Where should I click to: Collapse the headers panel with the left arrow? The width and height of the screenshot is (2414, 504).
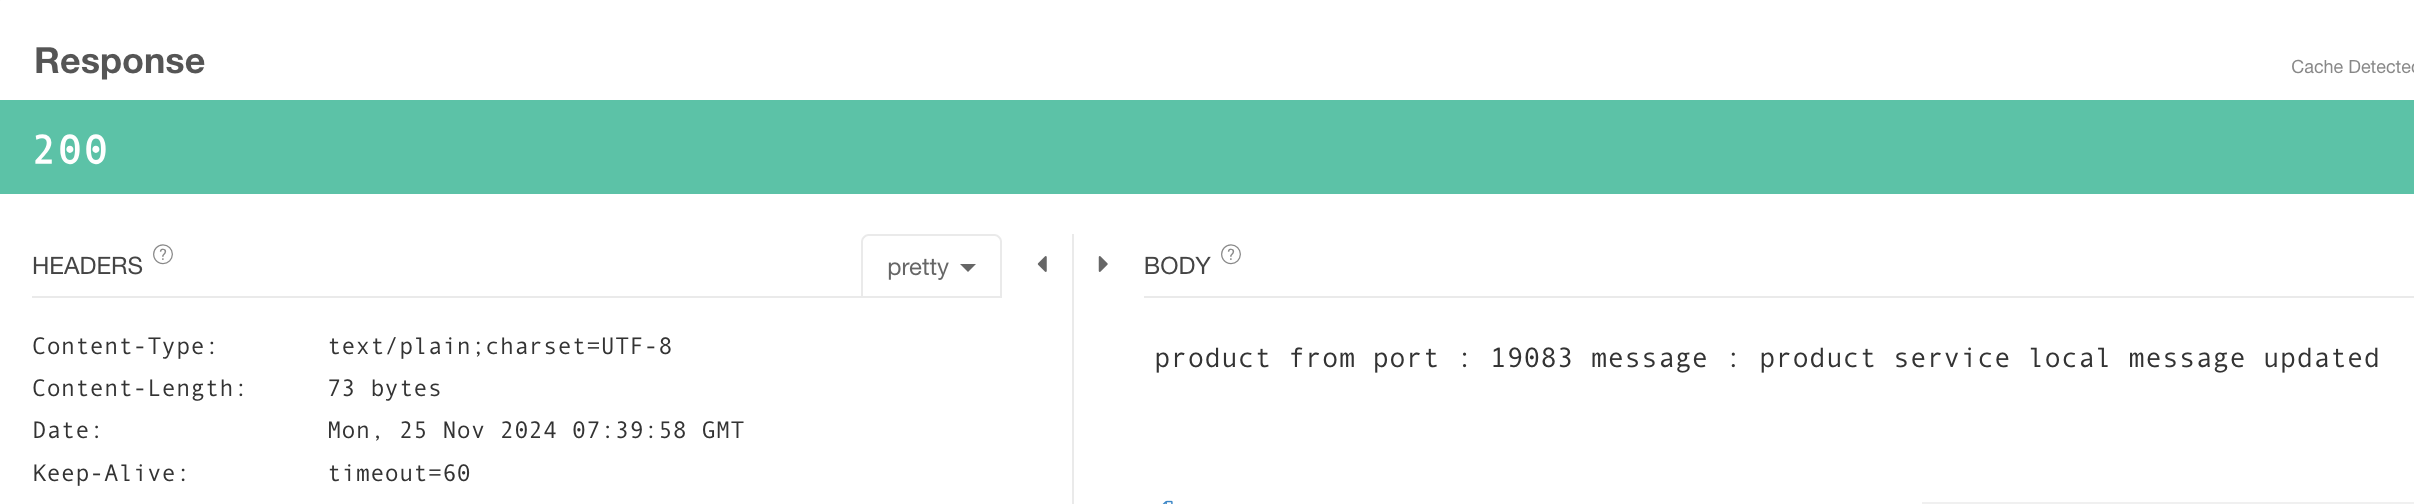[x=1042, y=264]
